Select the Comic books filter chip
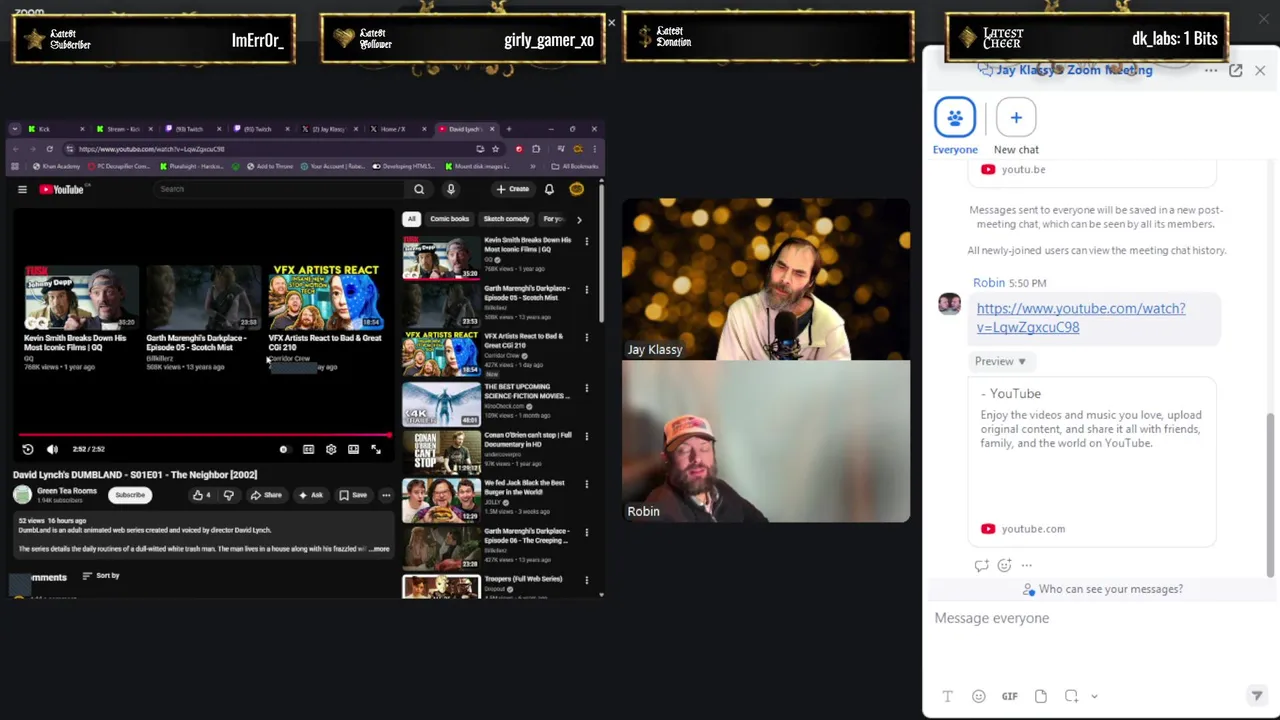 [449, 219]
